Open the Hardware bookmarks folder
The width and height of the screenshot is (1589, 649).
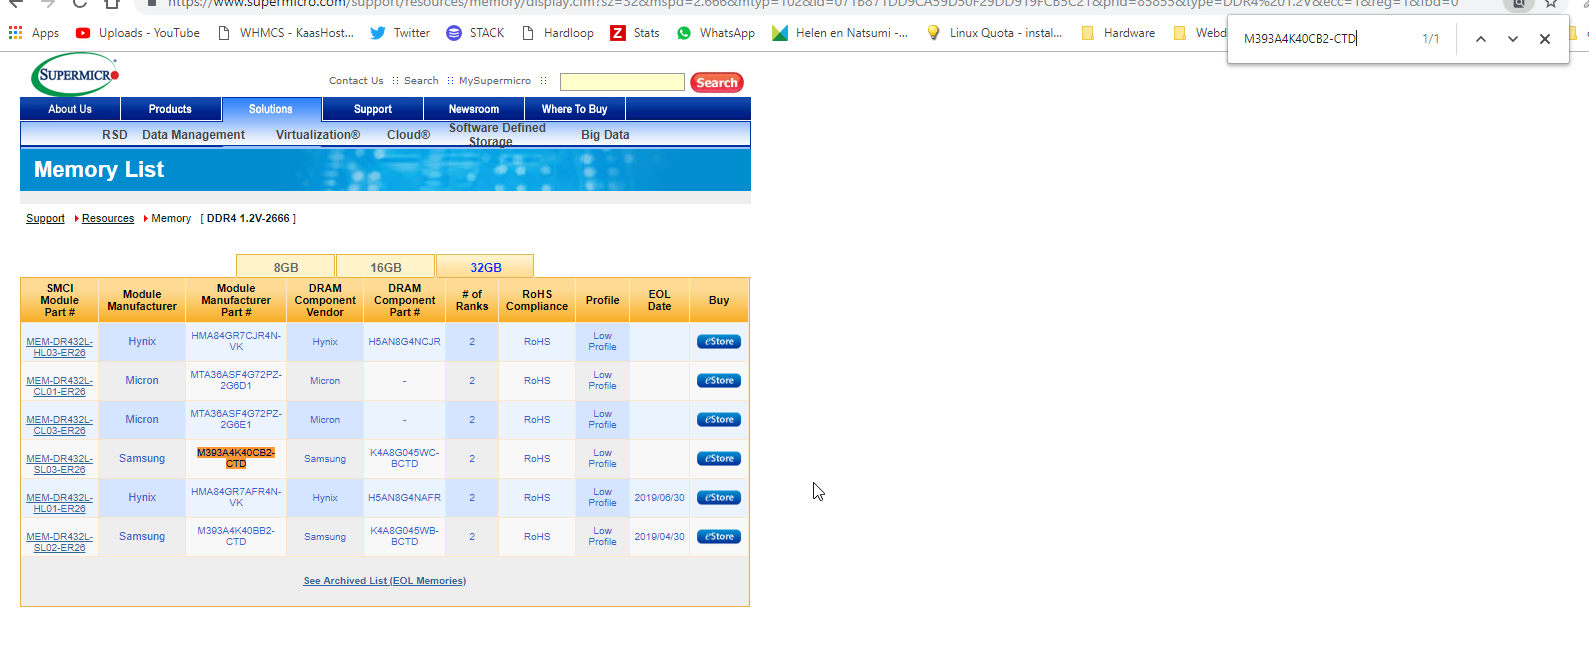[x=1118, y=33]
